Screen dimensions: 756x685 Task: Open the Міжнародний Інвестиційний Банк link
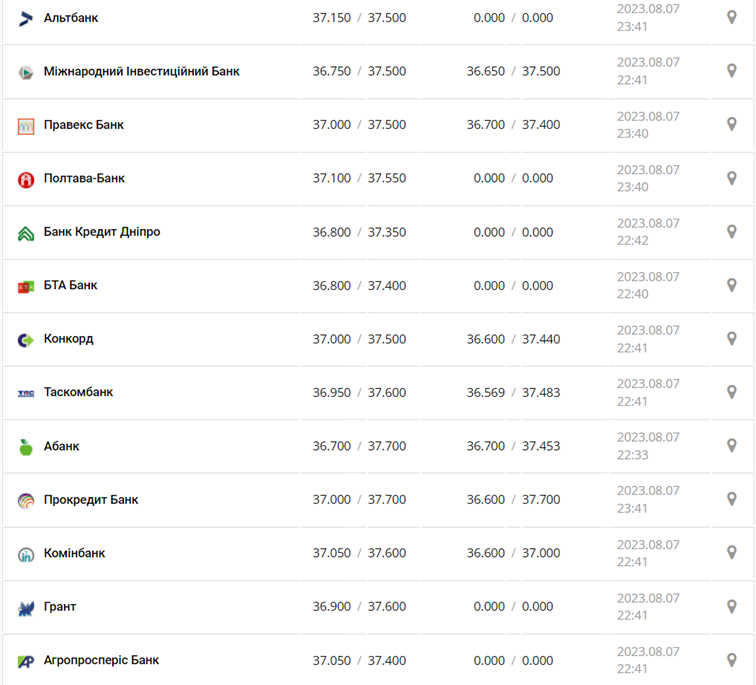142,71
